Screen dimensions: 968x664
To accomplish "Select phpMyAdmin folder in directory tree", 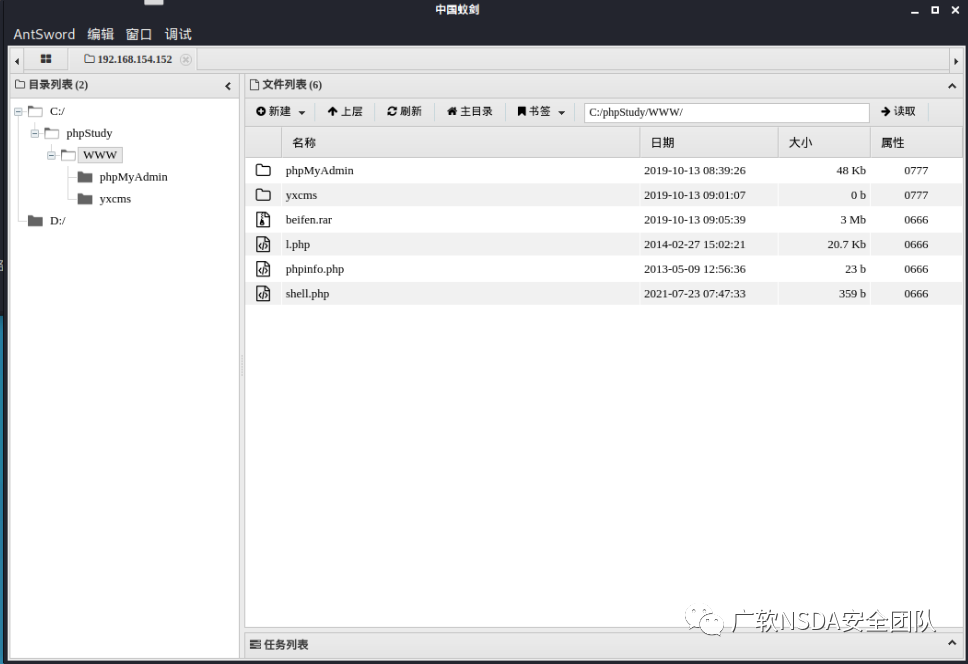I will pyautogui.click(x=133, y=177).
